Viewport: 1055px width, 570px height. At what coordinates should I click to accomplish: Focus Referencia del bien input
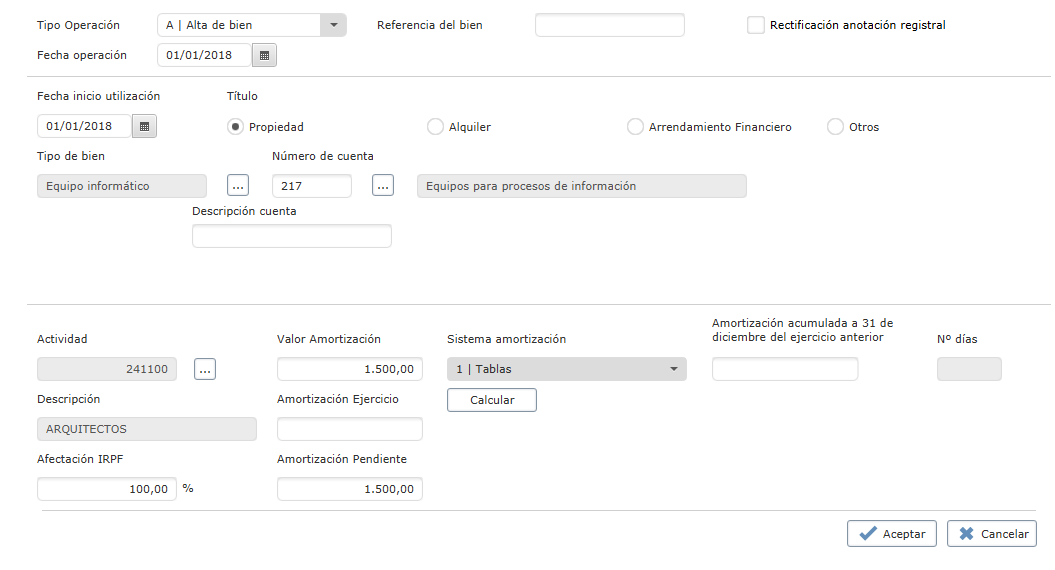coord(610,25)
